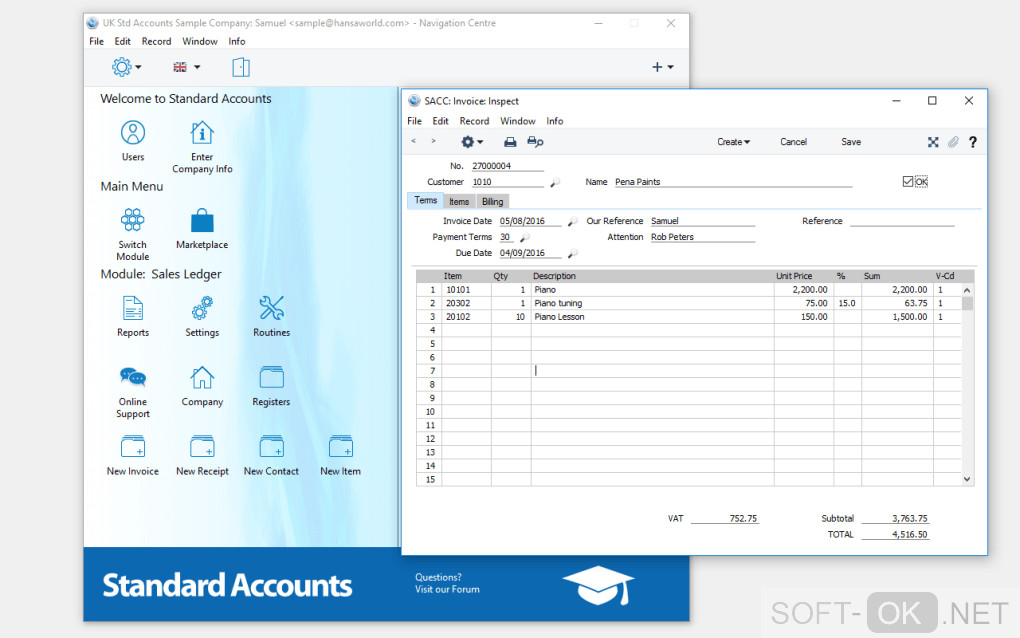This screenshot has height=638, width=1020.
Task: Click the log out door icon in Navigation Centre
Action: [241, 67]
